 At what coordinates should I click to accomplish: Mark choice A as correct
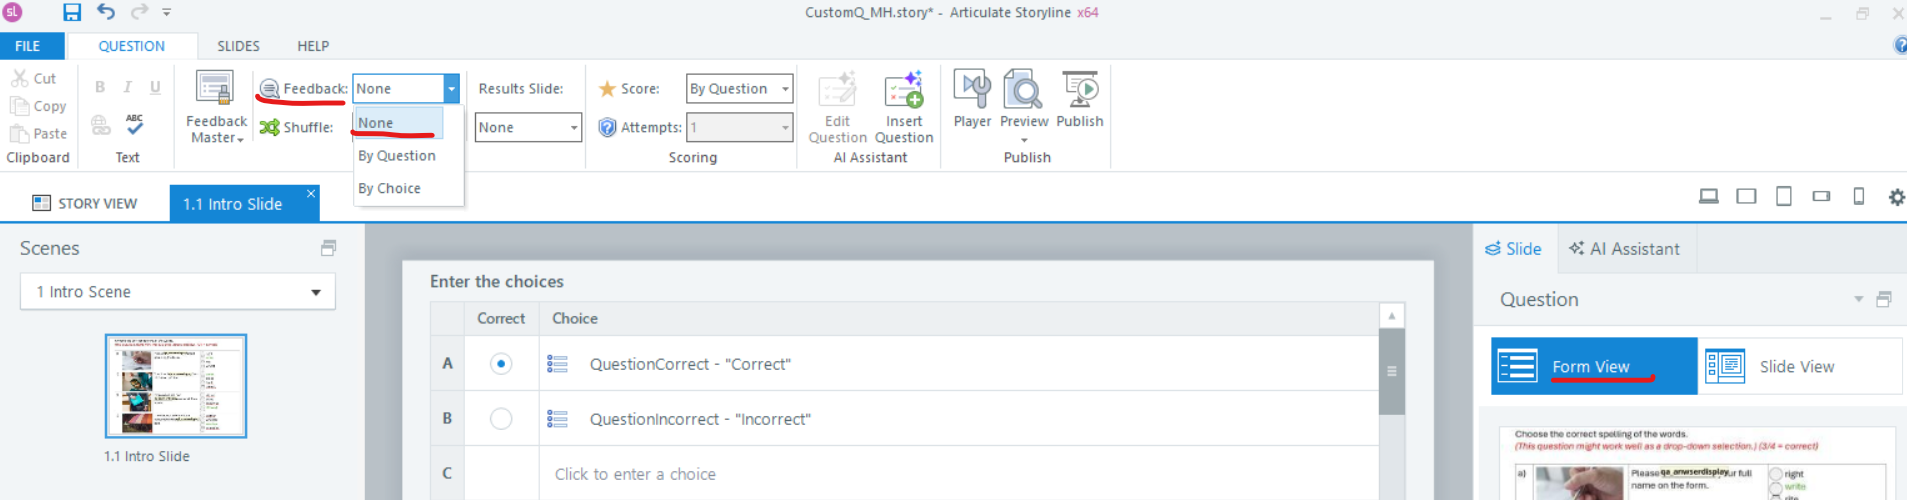(501, 364)
